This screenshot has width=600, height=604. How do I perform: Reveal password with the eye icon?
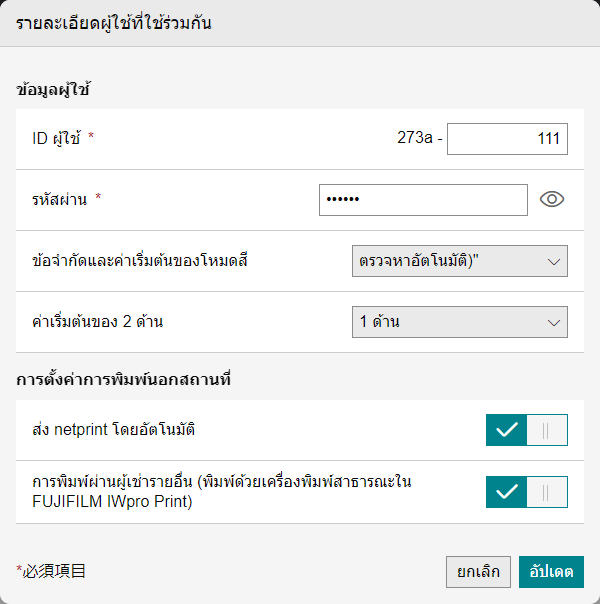pyautogui.click(x=552, y=199)
